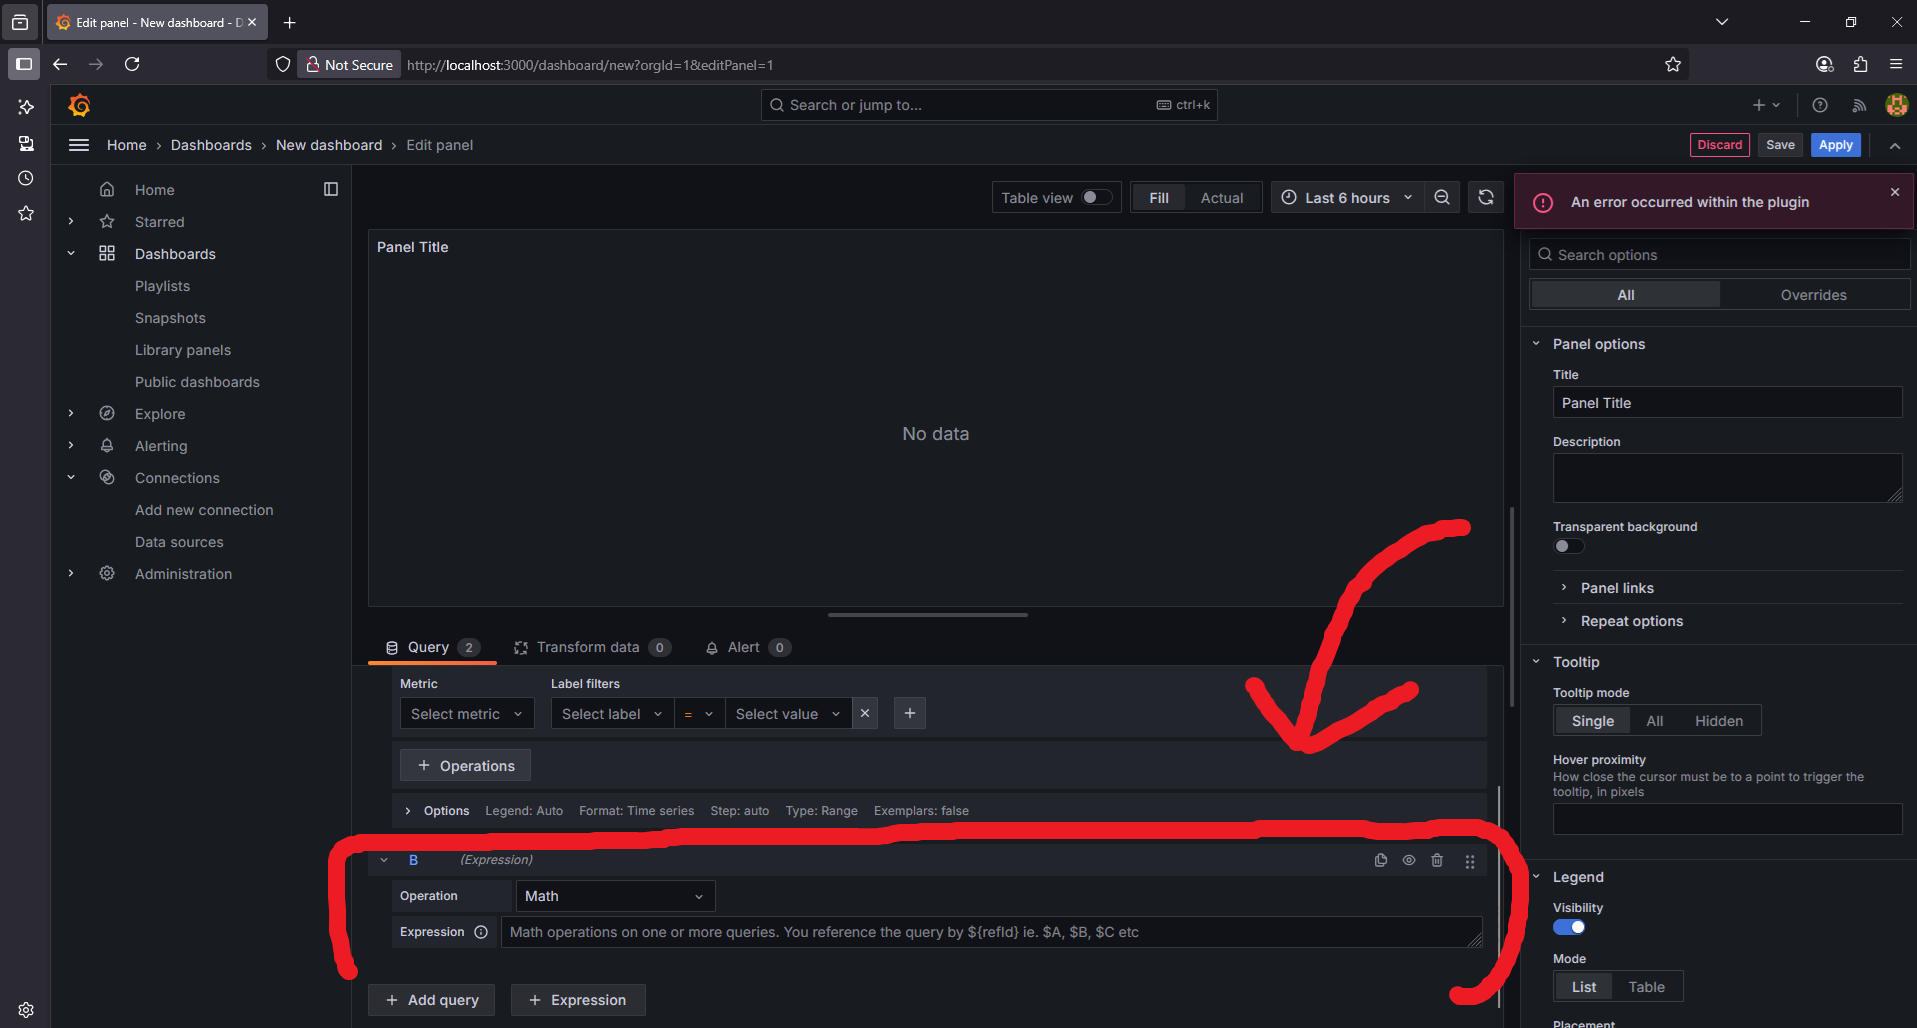Toggle expression B visibility eye icon
Screen dimensions: 1917x1028
(x=1409, y=860)
